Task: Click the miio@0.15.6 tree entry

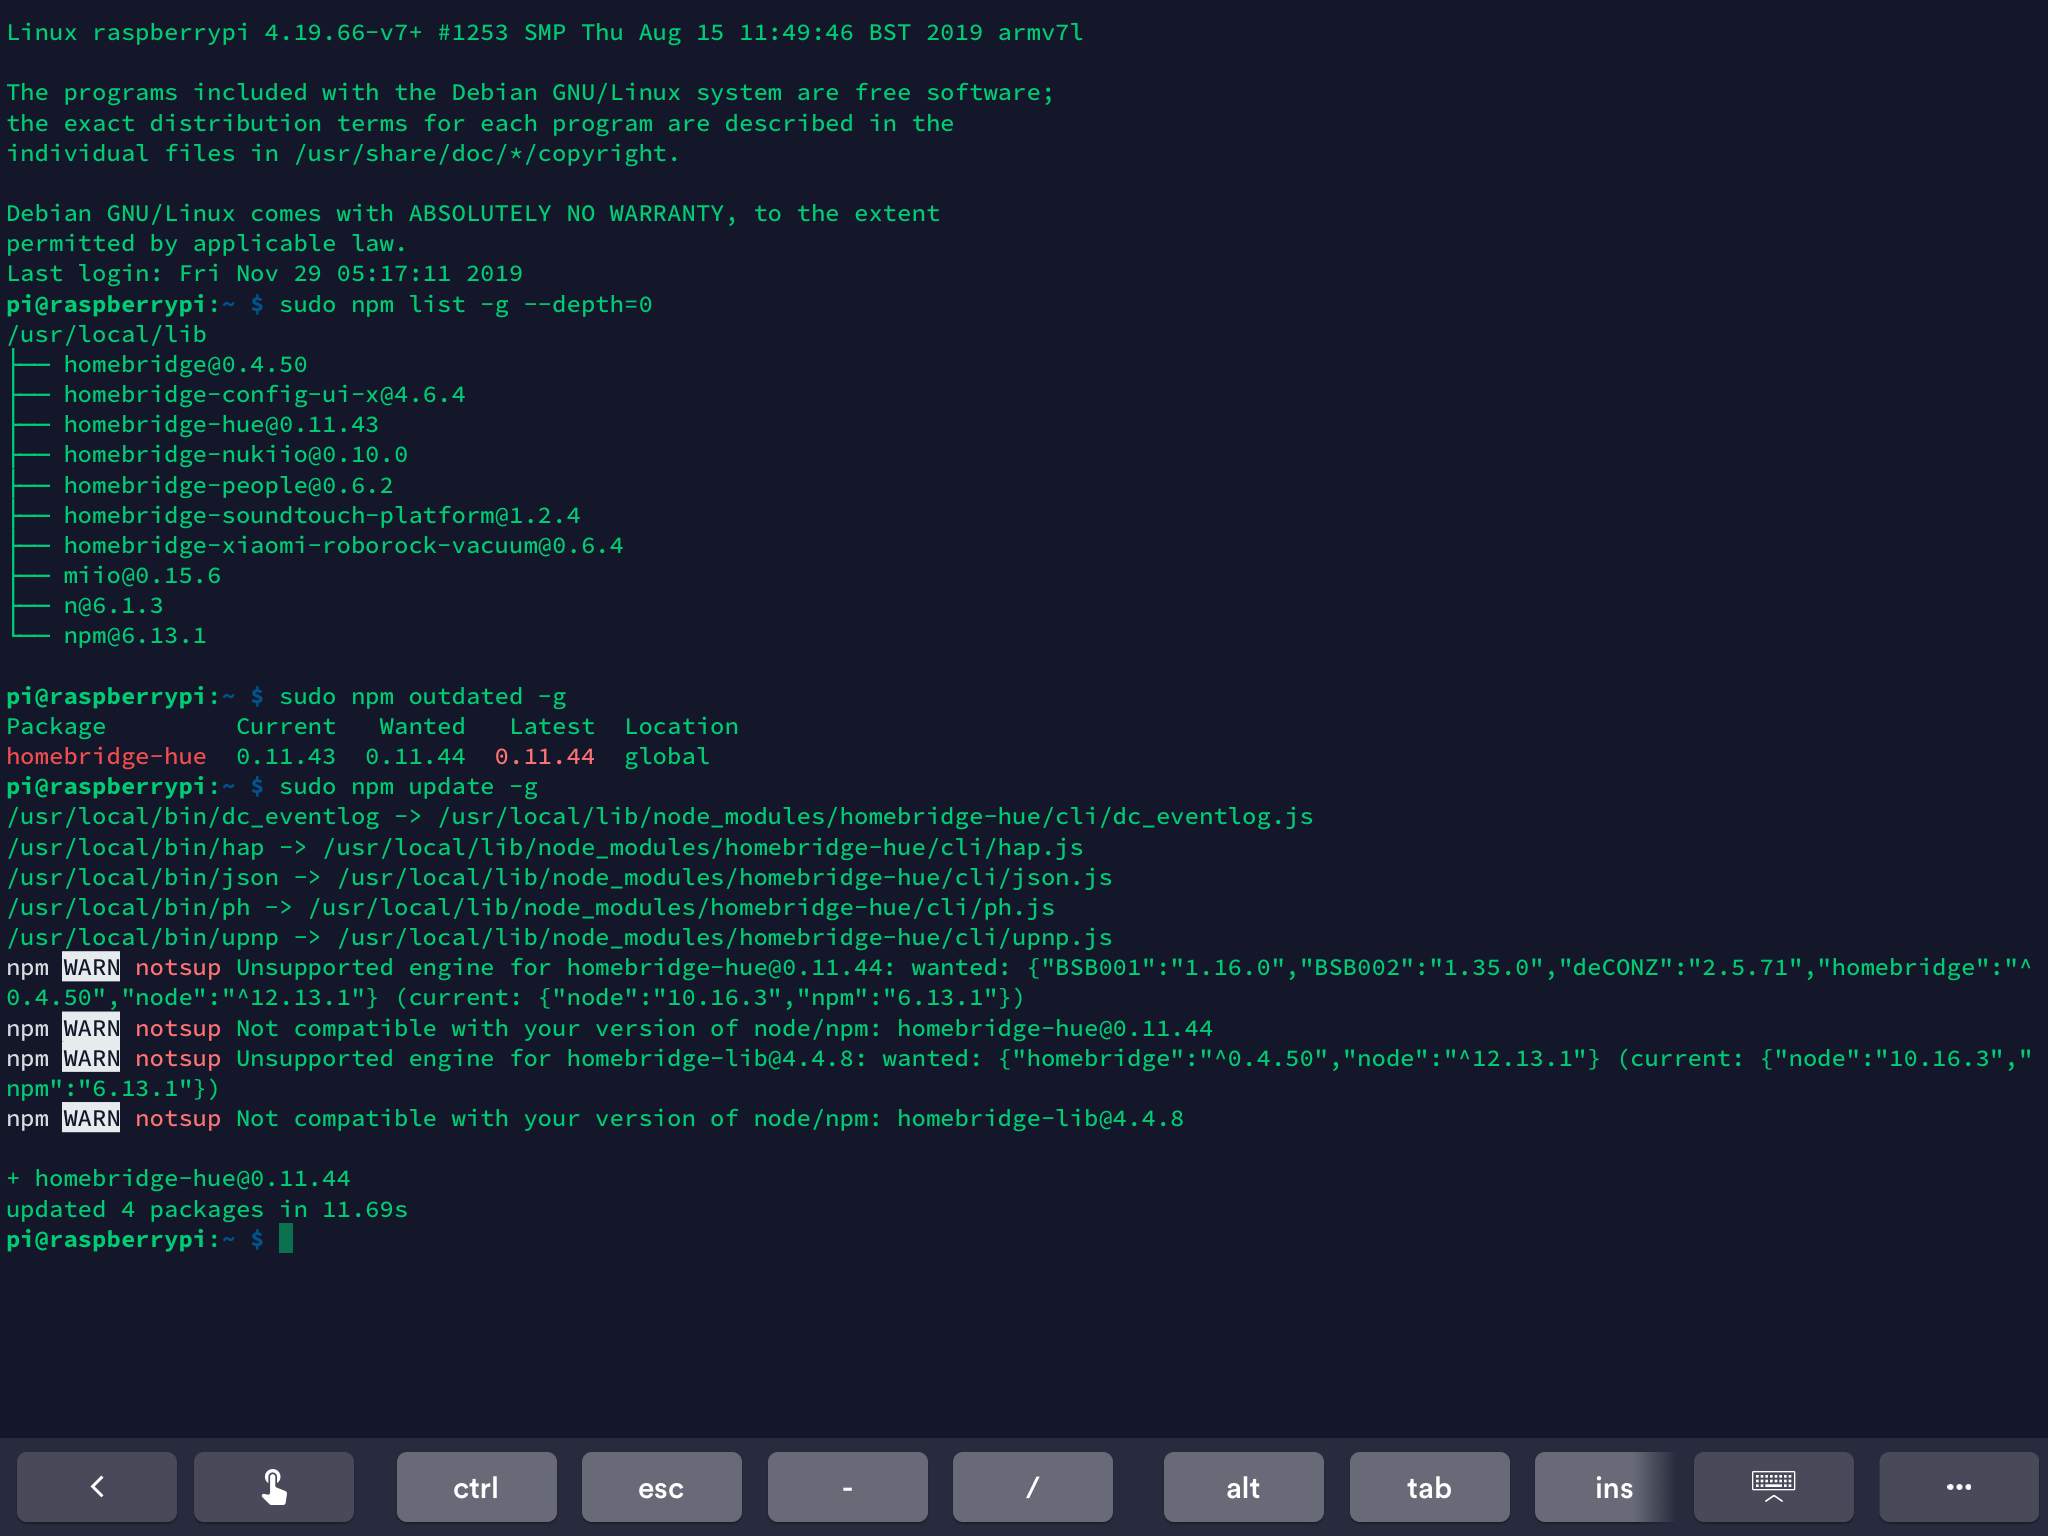Action: coord(142,576)
